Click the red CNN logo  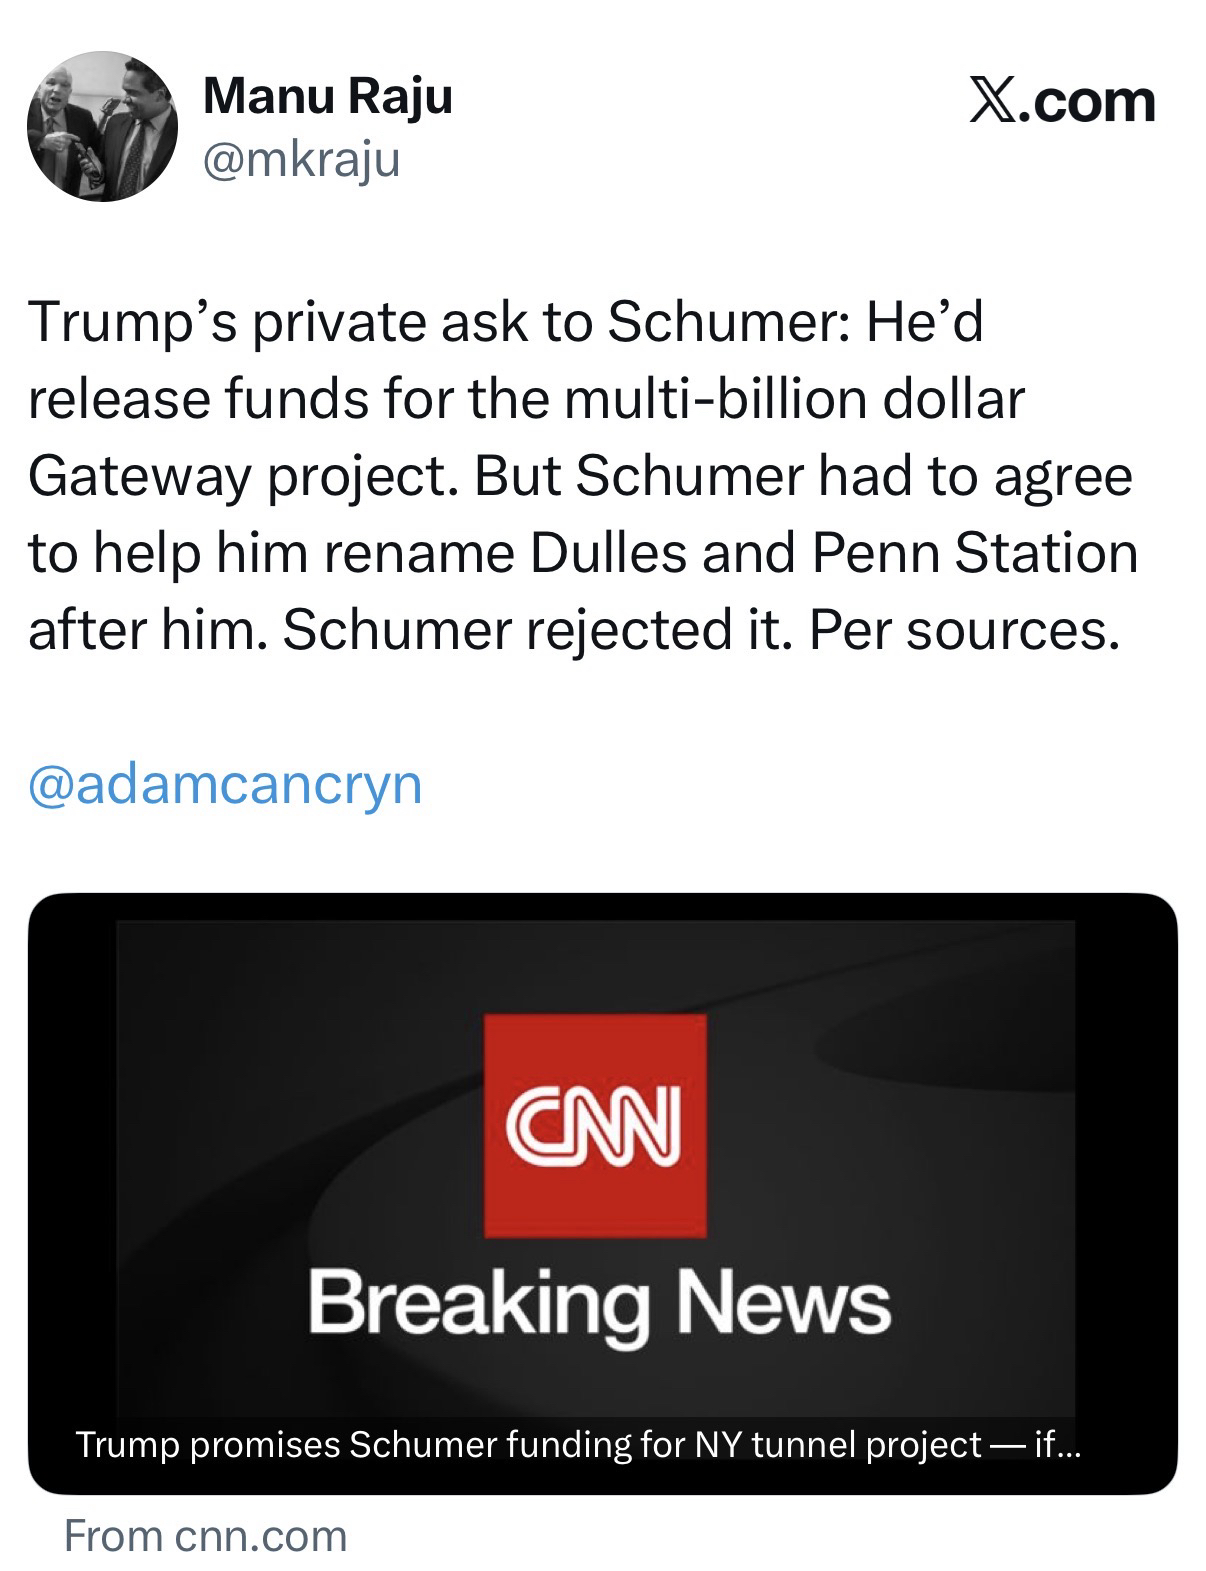[595, 1125]
